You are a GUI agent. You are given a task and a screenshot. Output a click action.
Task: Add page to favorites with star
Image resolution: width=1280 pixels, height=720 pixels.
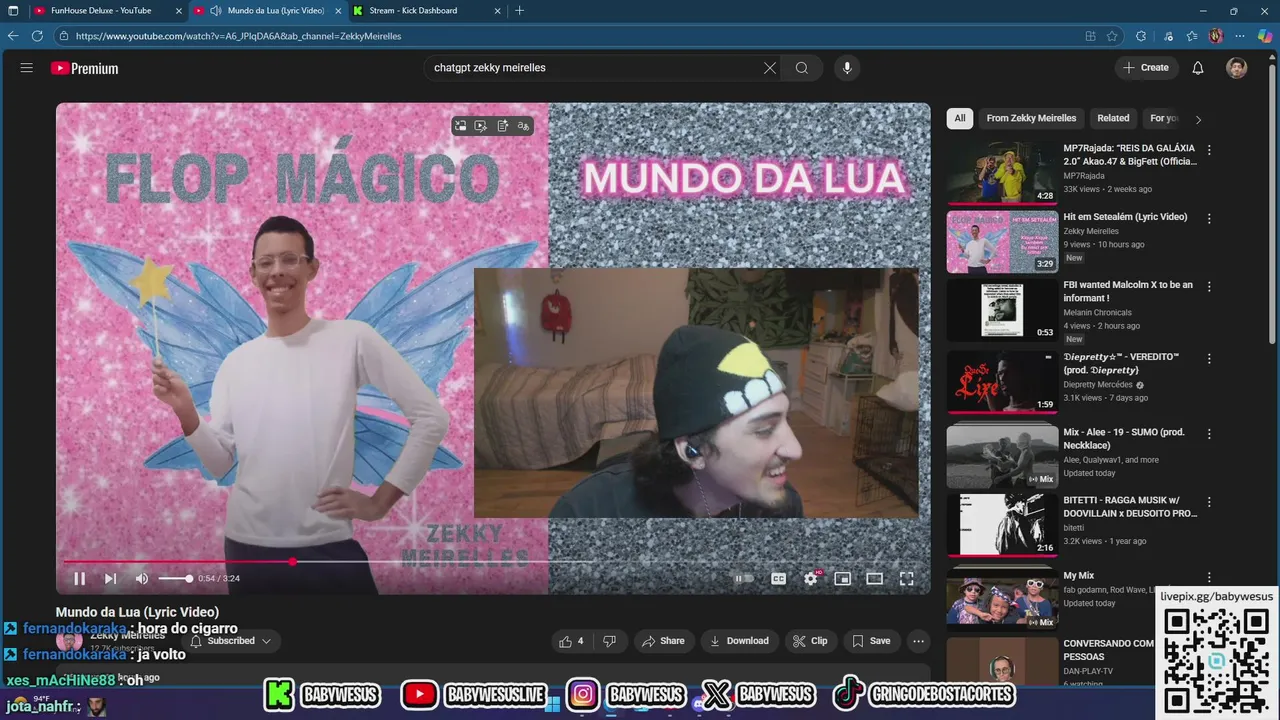click(x=1112, y=36)
